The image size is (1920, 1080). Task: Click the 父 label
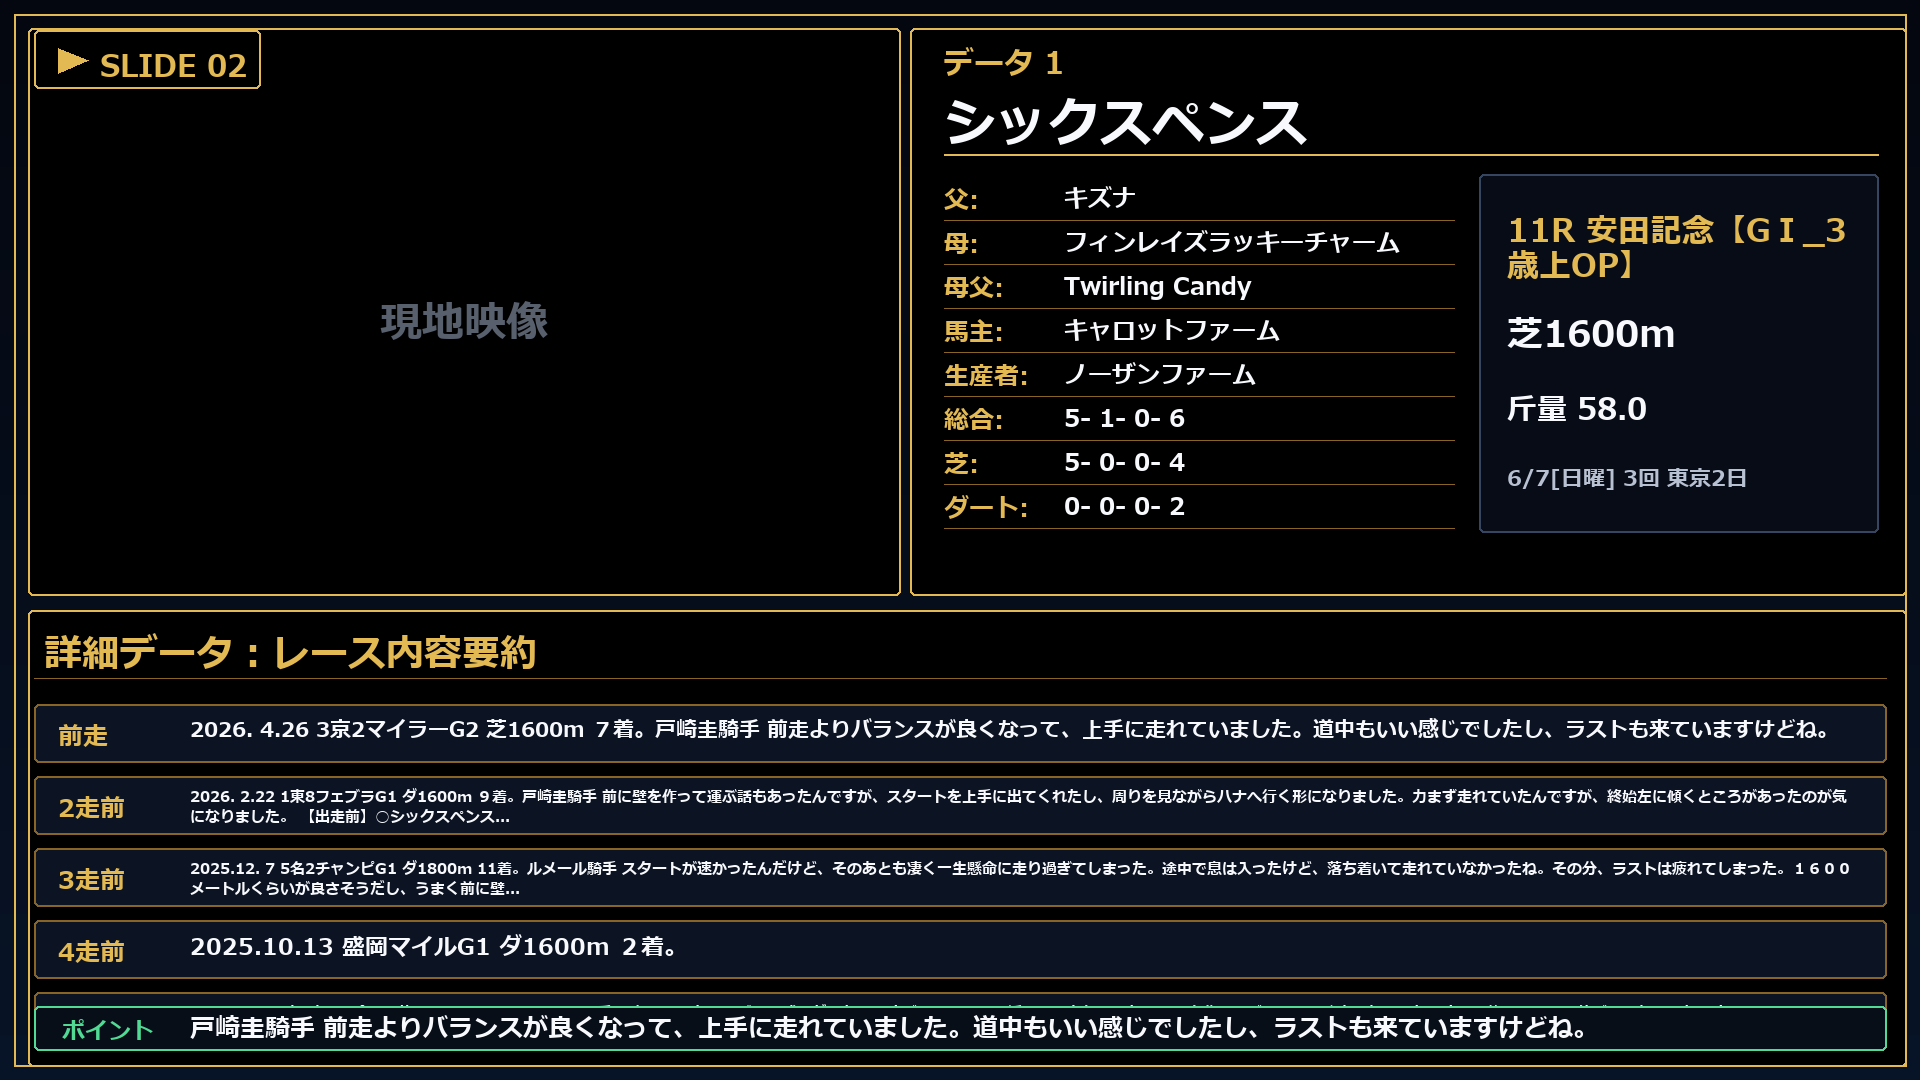pyautogui.click(x=961, y=199)
